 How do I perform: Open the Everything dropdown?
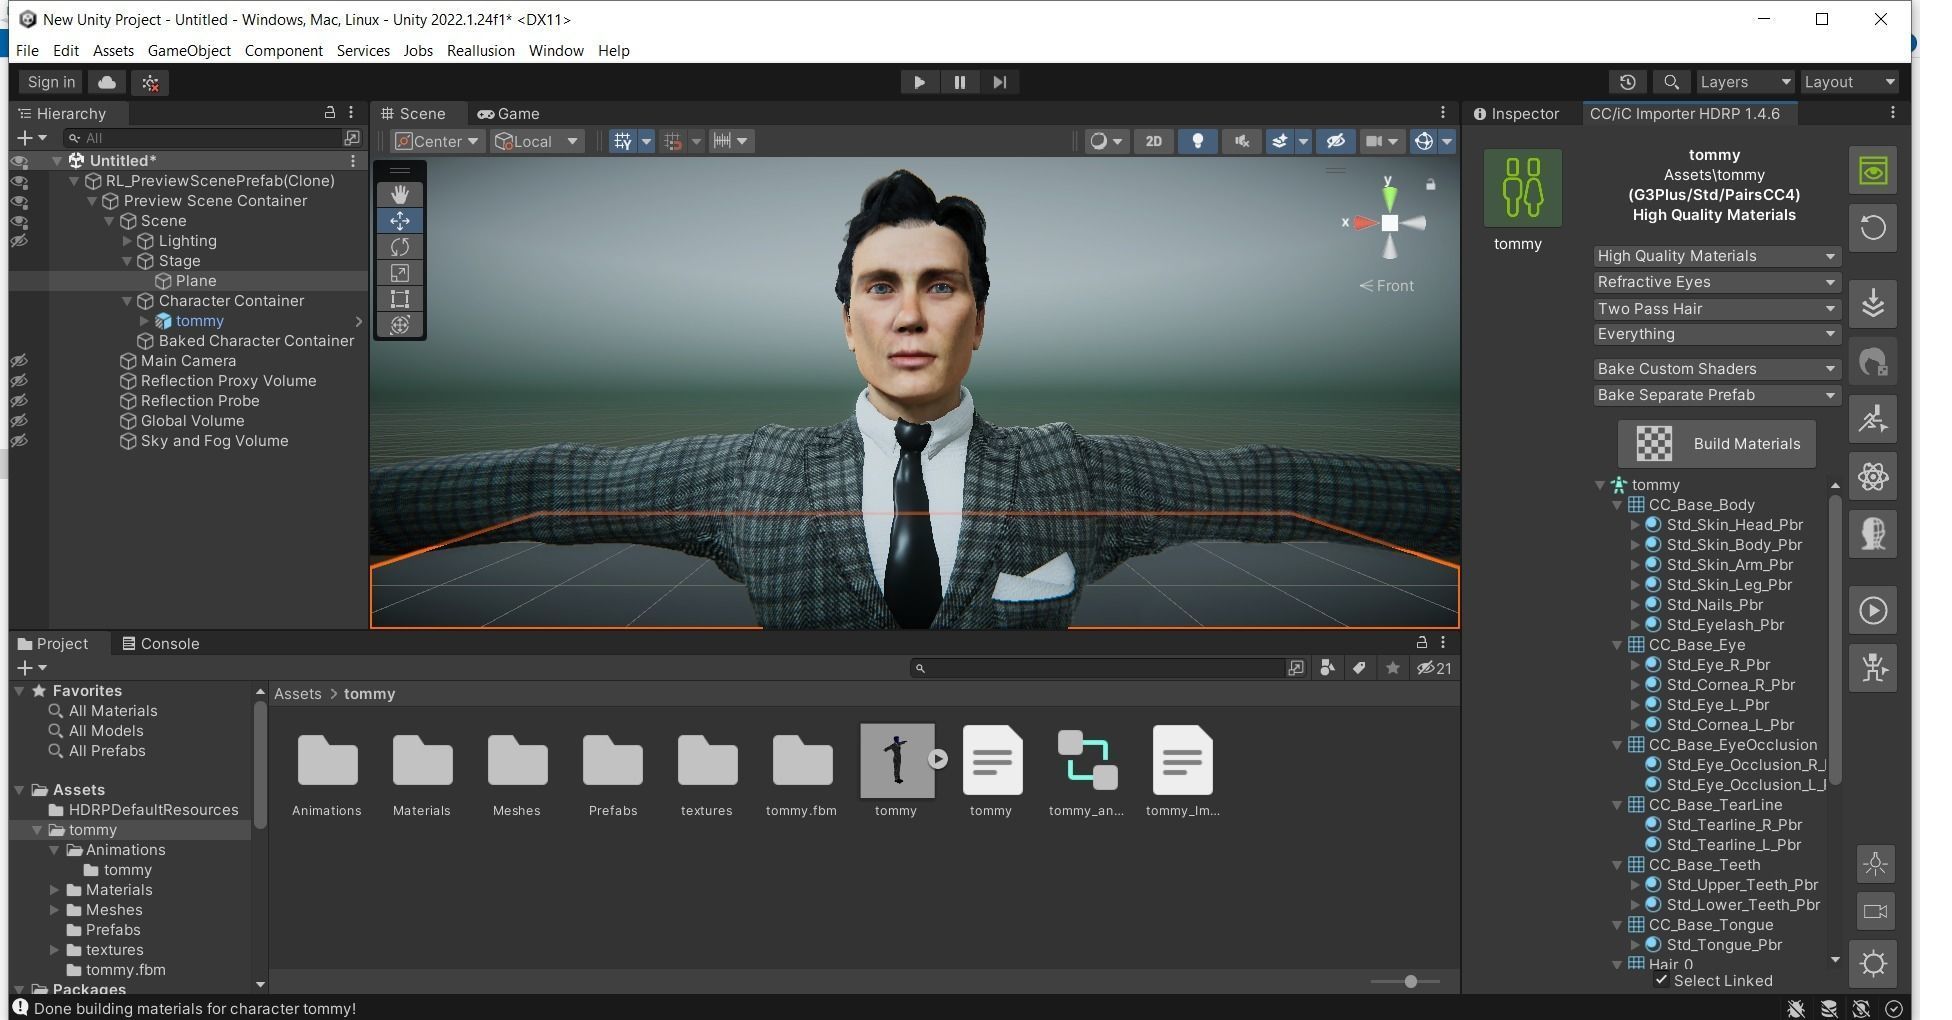[1716, 334]
